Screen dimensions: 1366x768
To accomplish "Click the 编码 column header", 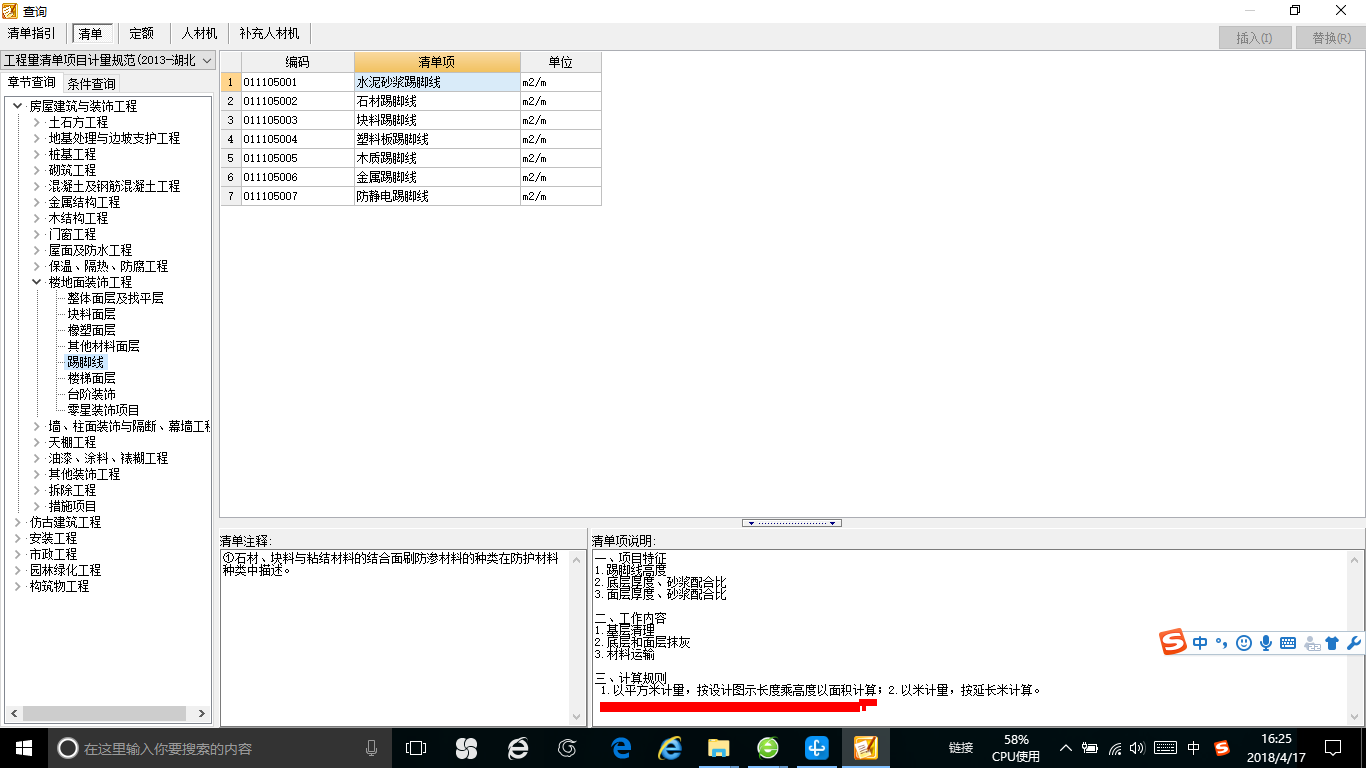I will [298, 62].
